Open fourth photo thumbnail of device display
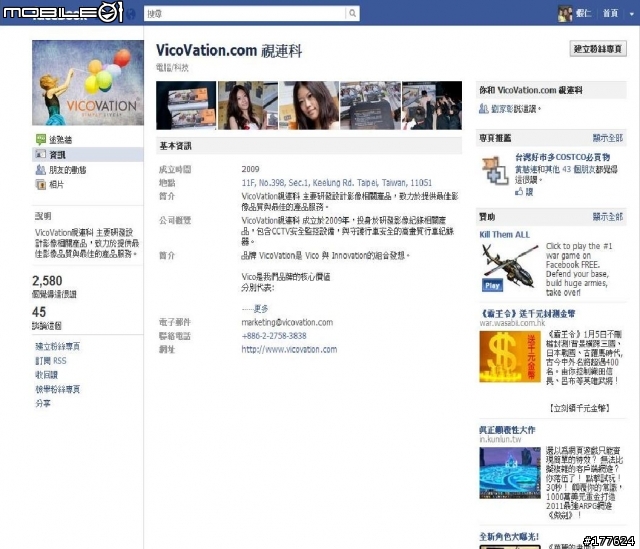Screen dimensions: 640x549 370,105
